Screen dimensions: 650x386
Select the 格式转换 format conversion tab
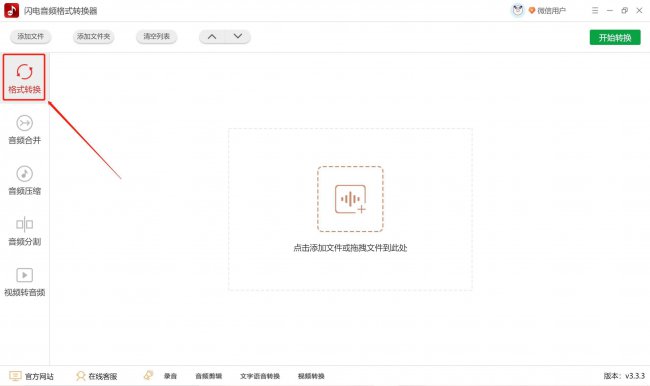pos(24,78)
